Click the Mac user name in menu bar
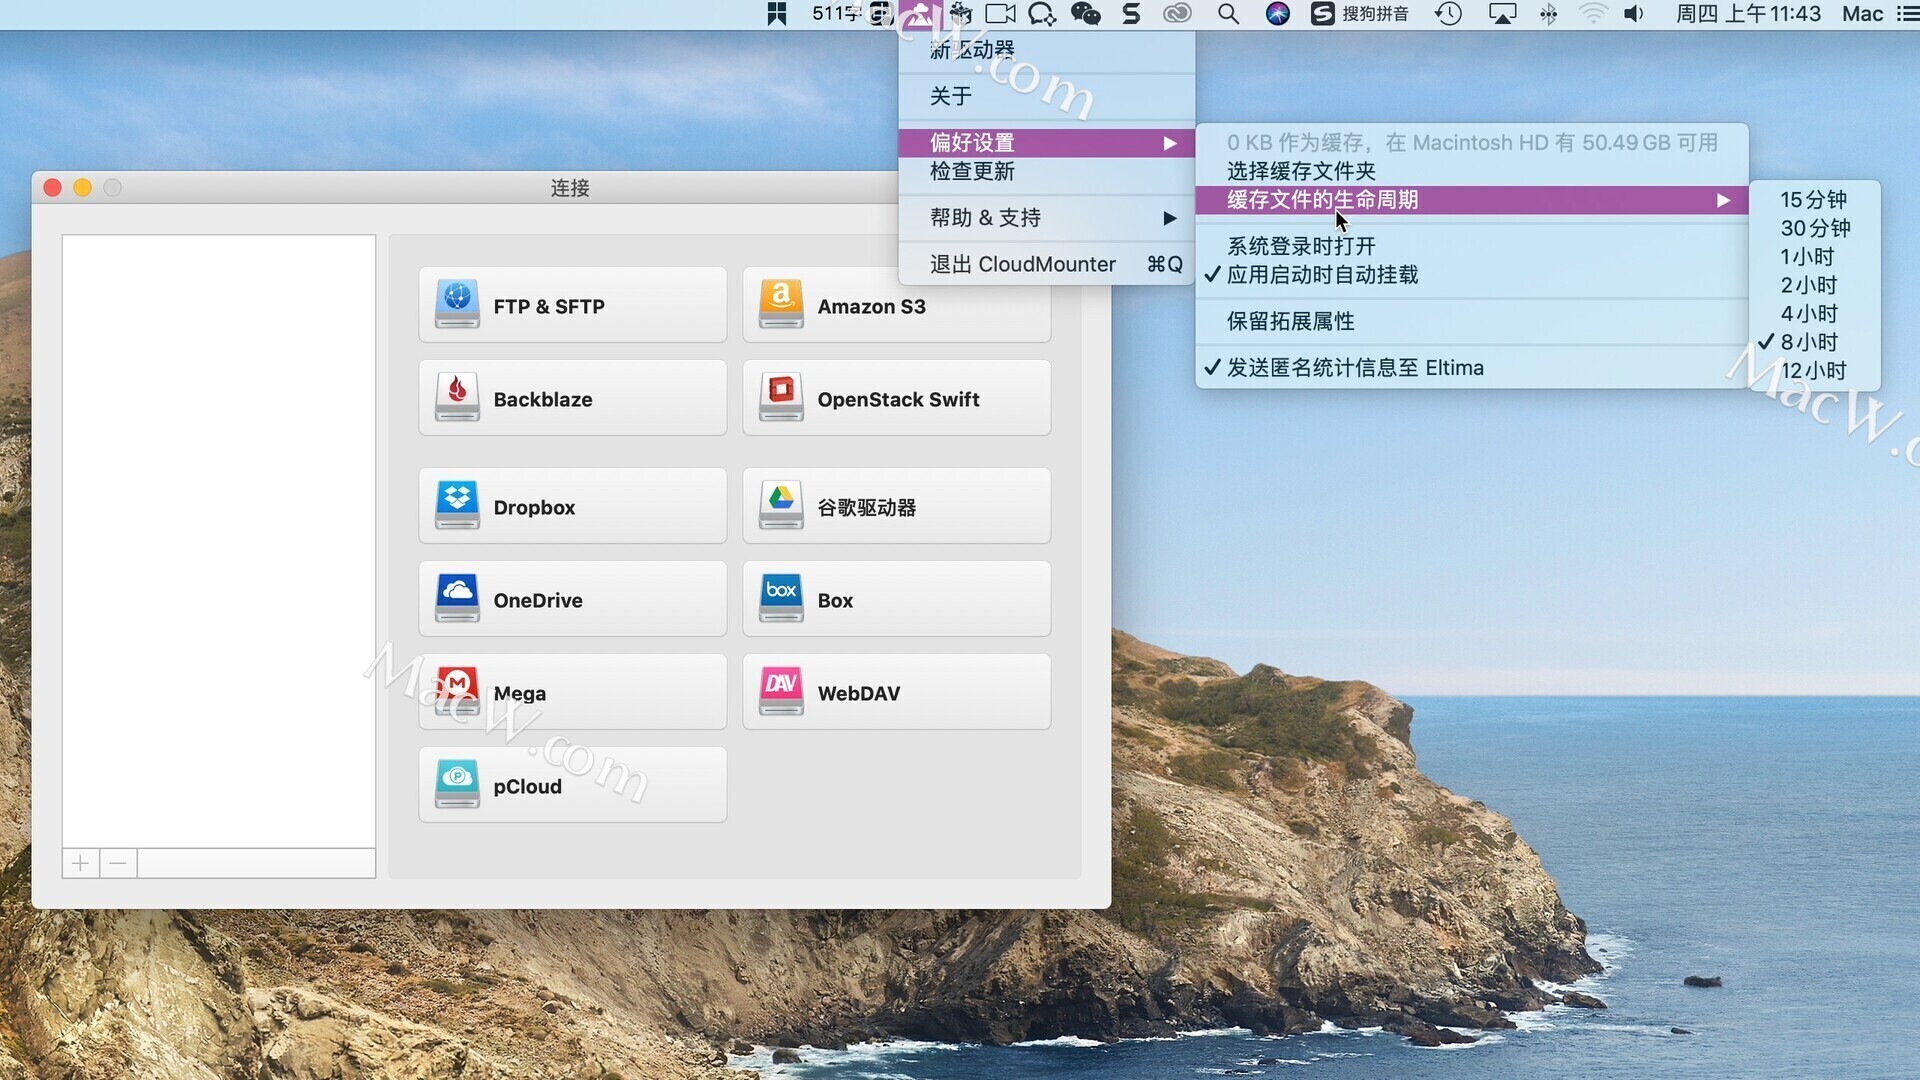This screenshot has width=1920, height=1080. [x=1863, y=14]
